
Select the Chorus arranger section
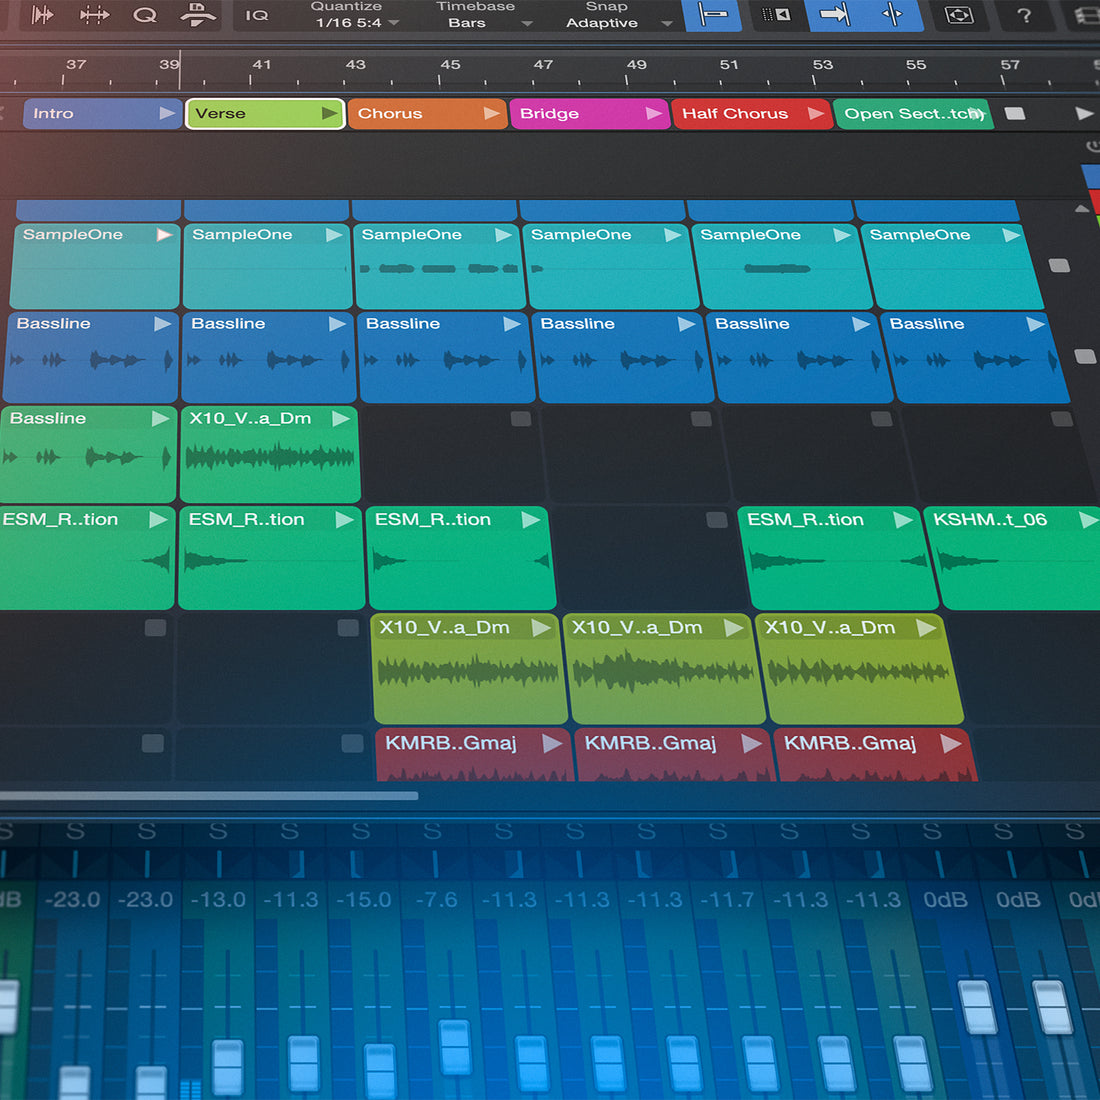pos(410,113)
